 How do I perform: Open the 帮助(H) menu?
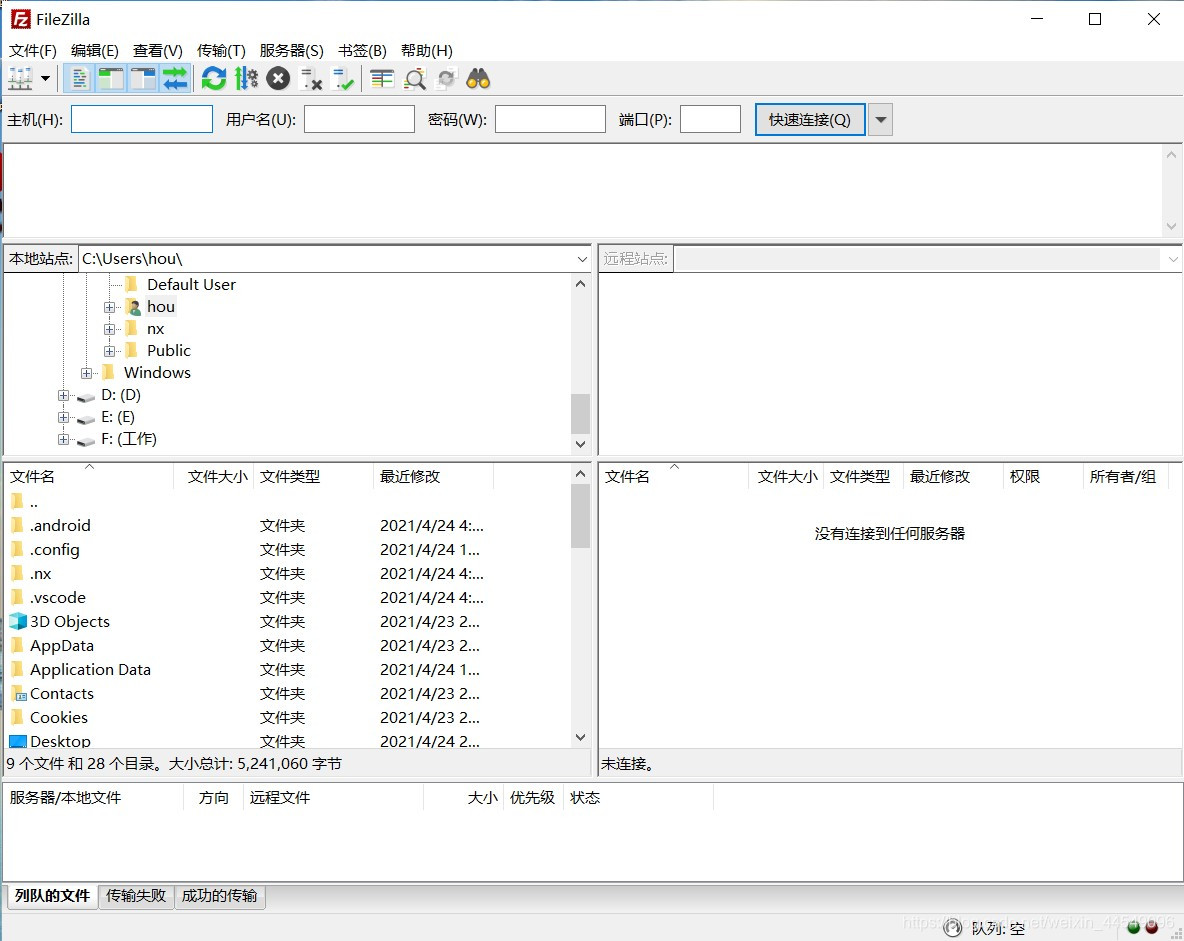(427, 51)
